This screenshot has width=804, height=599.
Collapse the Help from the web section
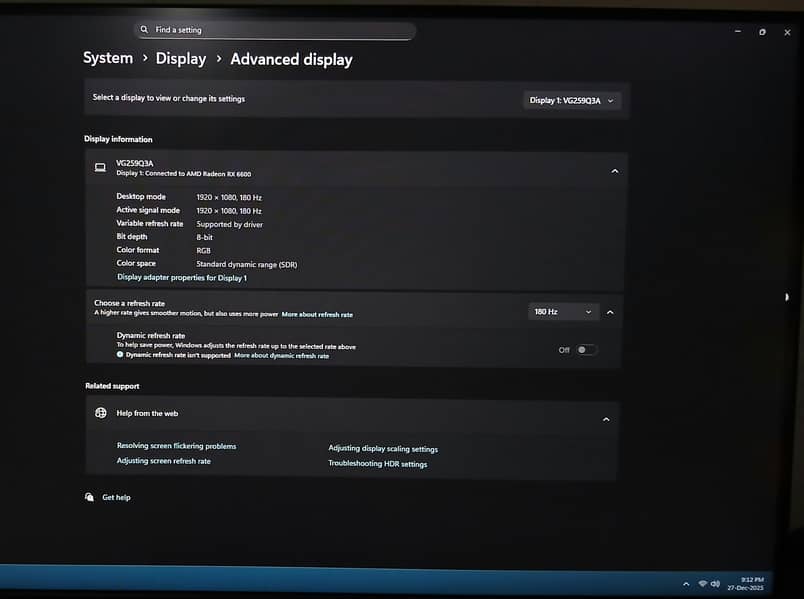(x=606, y=419)
